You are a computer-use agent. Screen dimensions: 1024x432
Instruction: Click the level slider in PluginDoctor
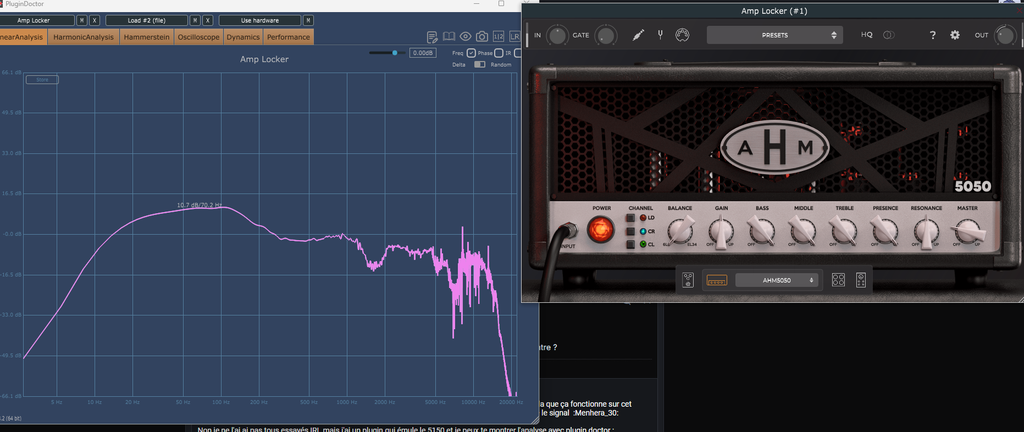pyautogui.click(x=387, y=53)
